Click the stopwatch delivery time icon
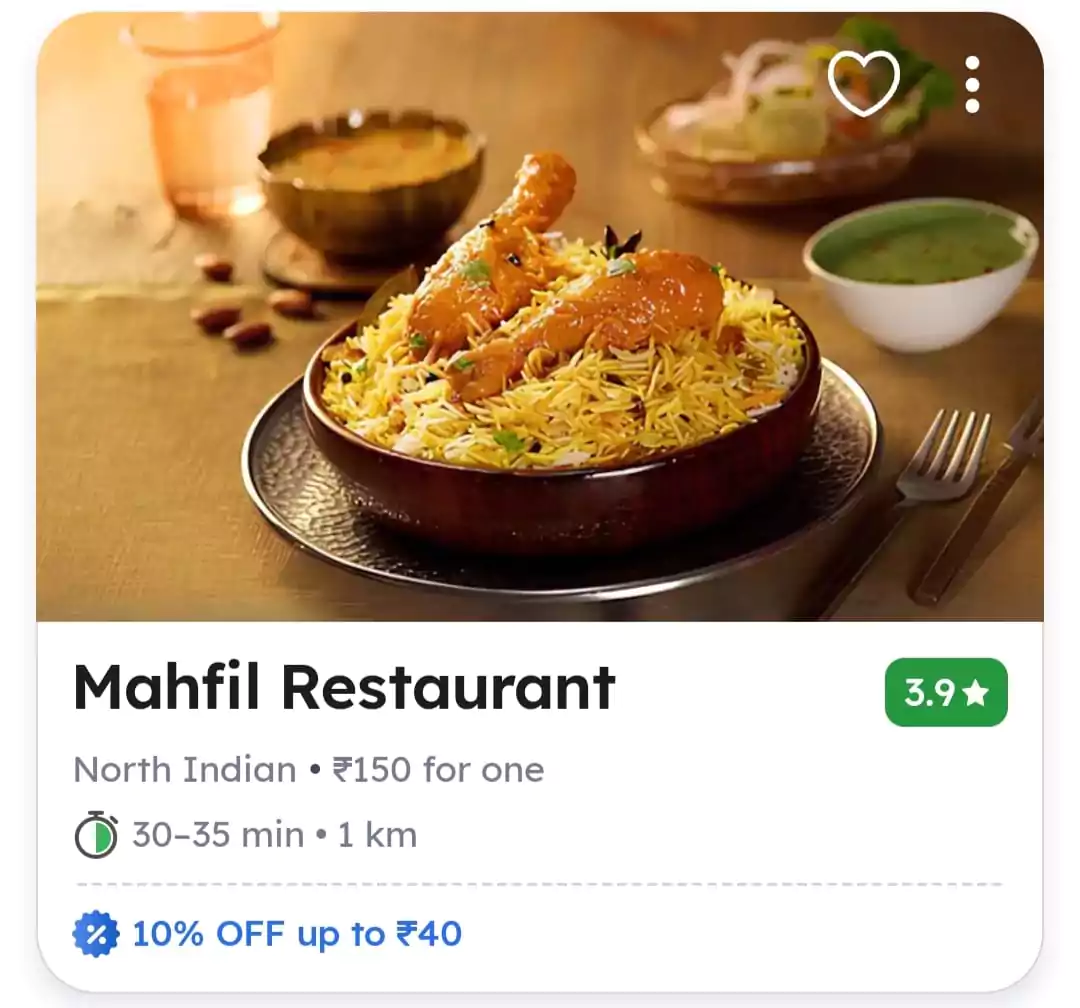The width and height of the screenshot is (1080, 1008). [96, 835]
